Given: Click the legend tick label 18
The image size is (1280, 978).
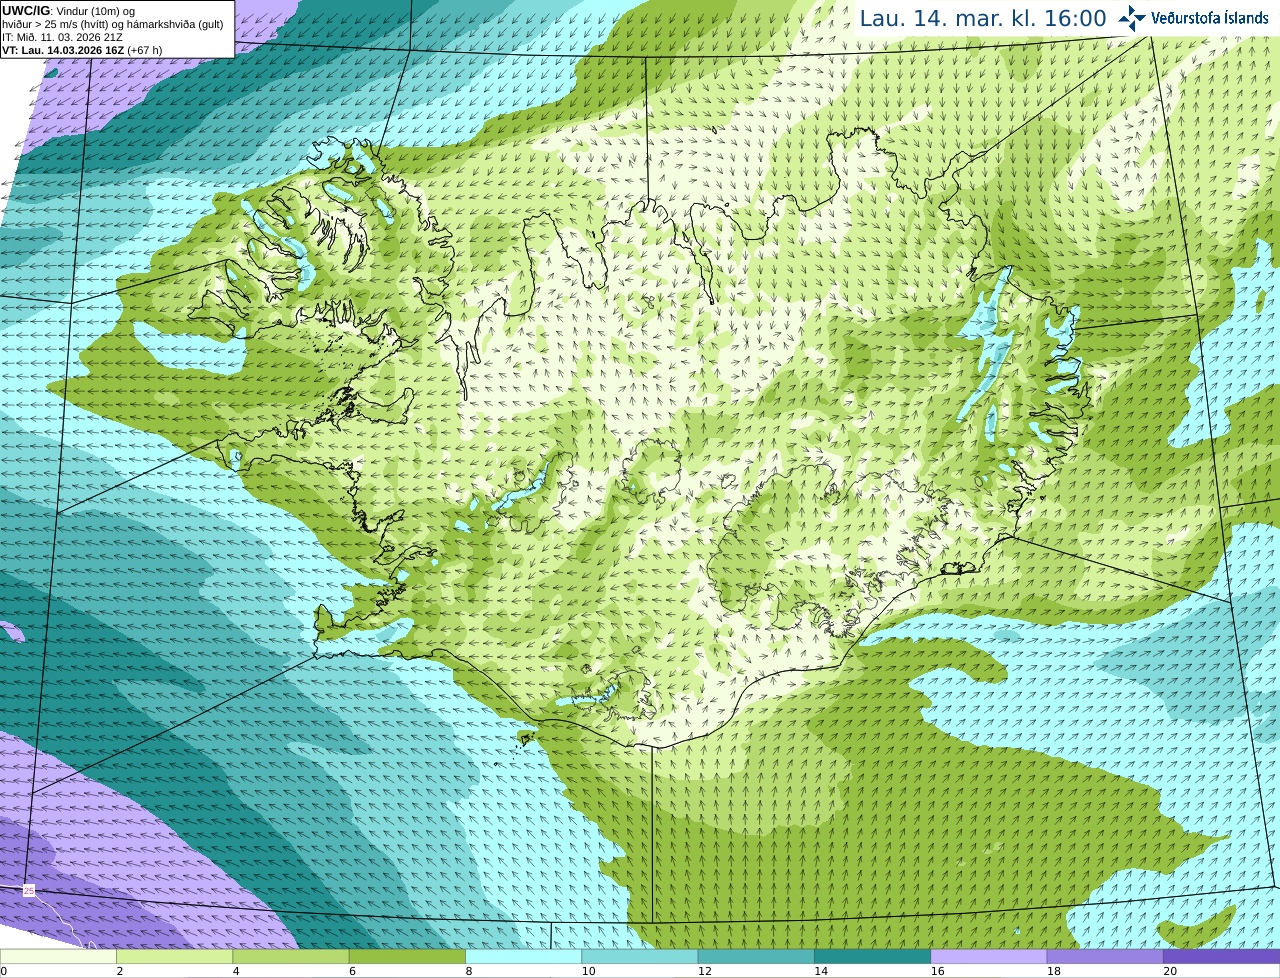Looking at the screenshot, I should pyautogui.click(x=1054, y=971).
